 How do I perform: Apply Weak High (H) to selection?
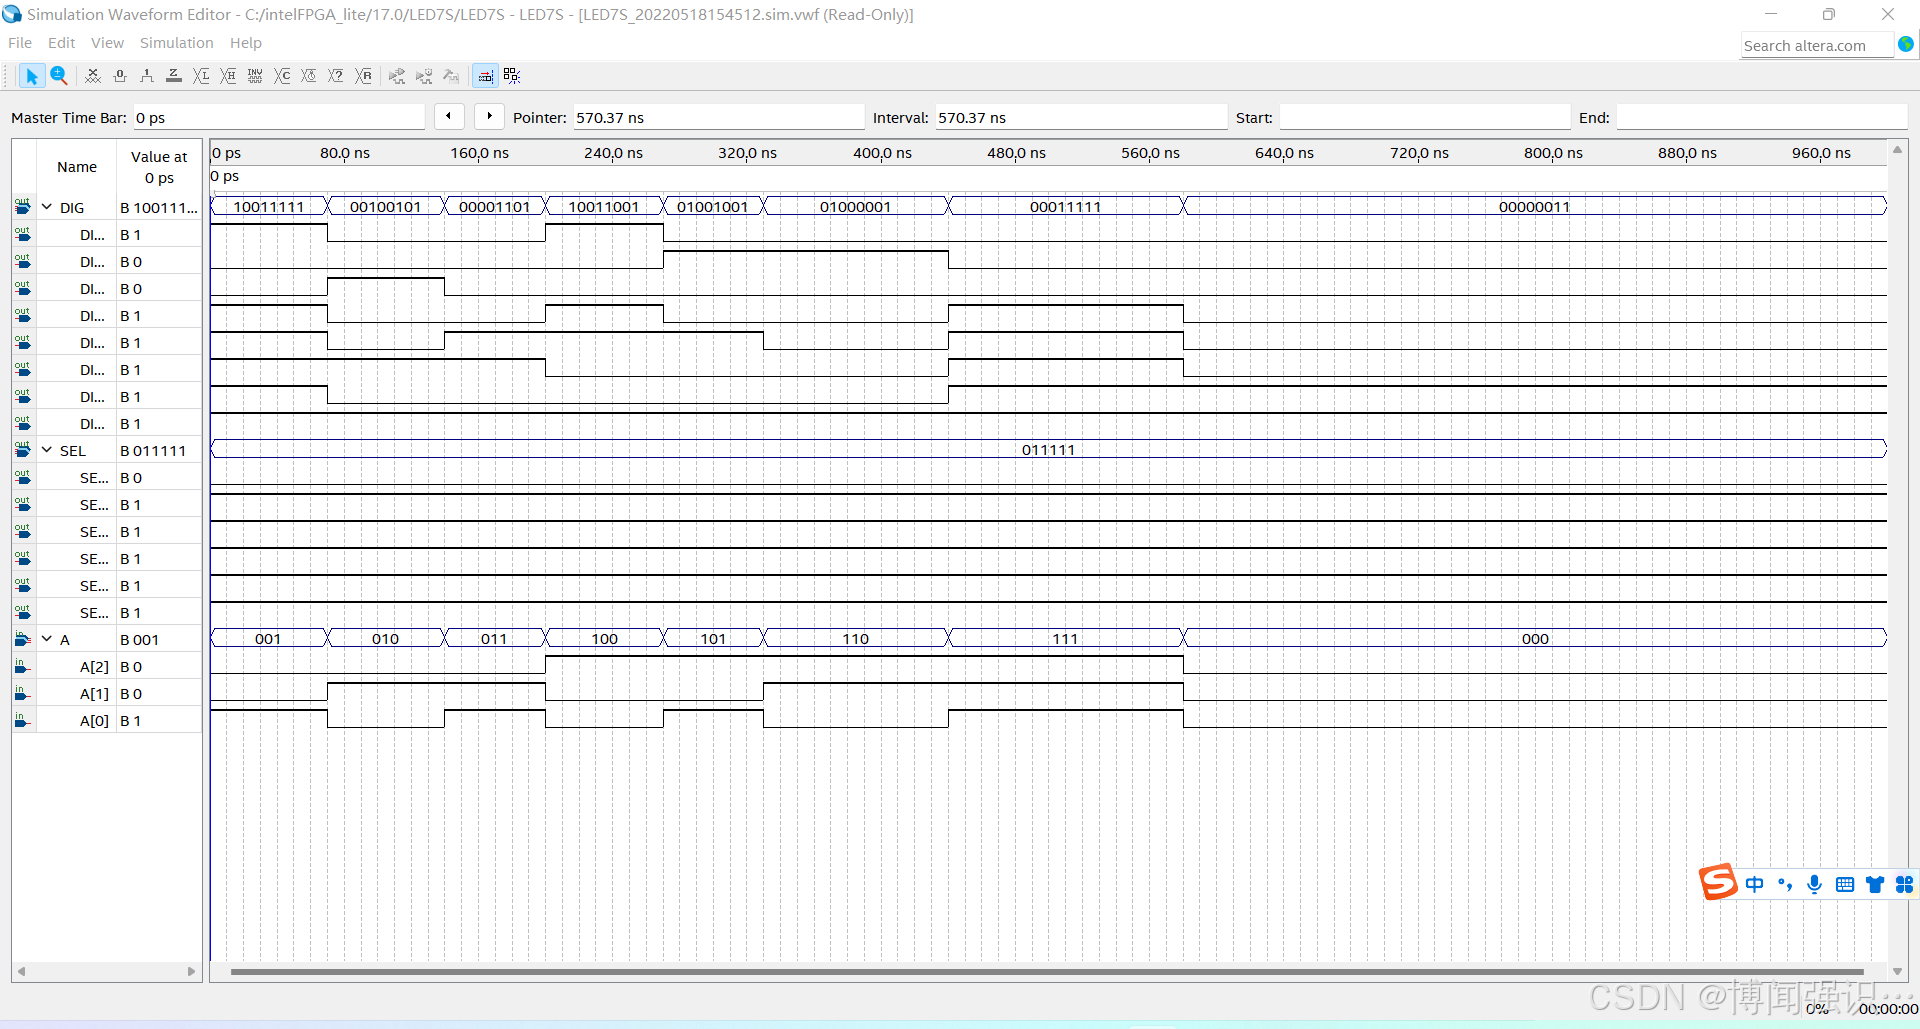point(228,76)
